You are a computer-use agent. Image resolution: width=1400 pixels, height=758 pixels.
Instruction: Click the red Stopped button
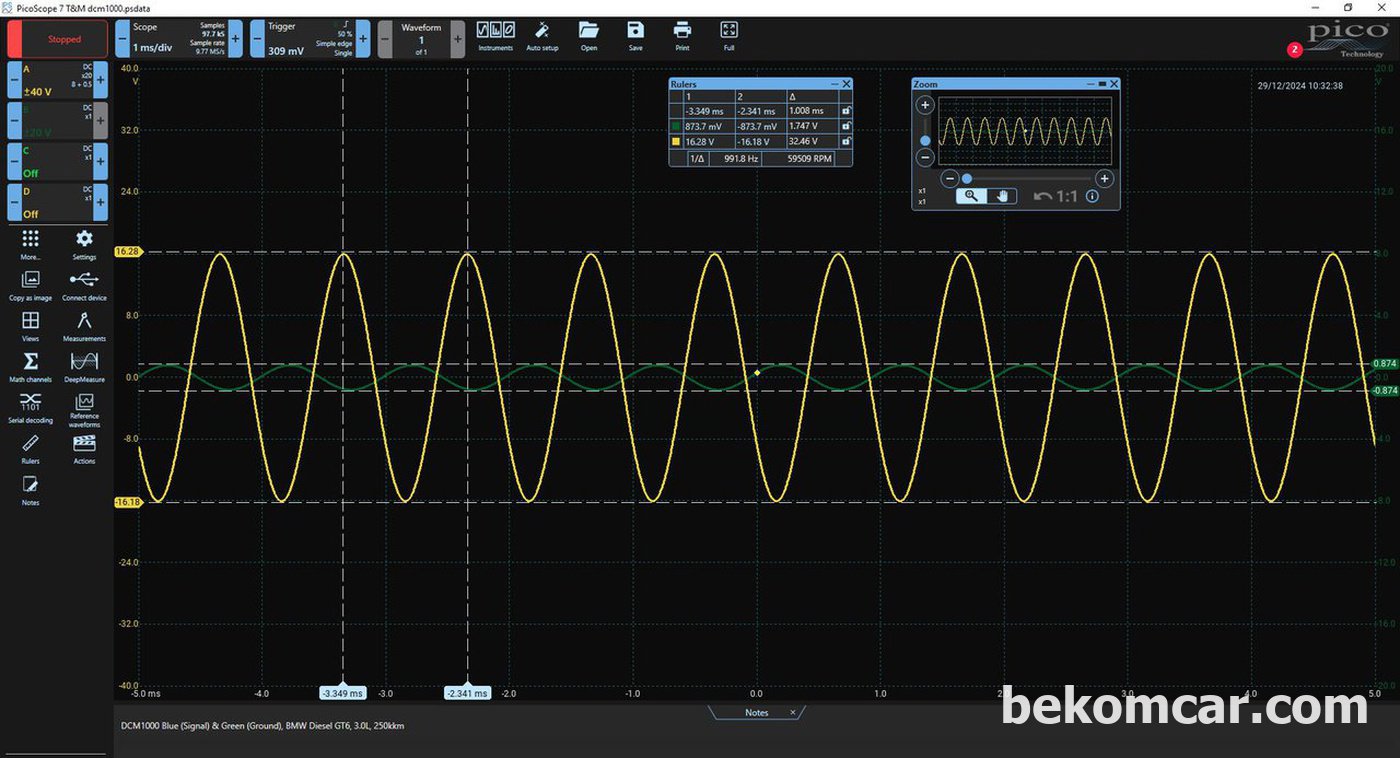(57, 39)
